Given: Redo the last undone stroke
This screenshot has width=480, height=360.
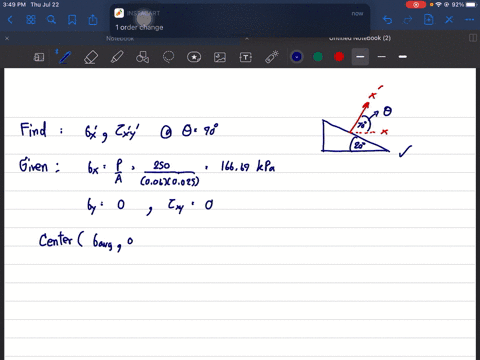Looking at the screenshot, I should point(408,20).
